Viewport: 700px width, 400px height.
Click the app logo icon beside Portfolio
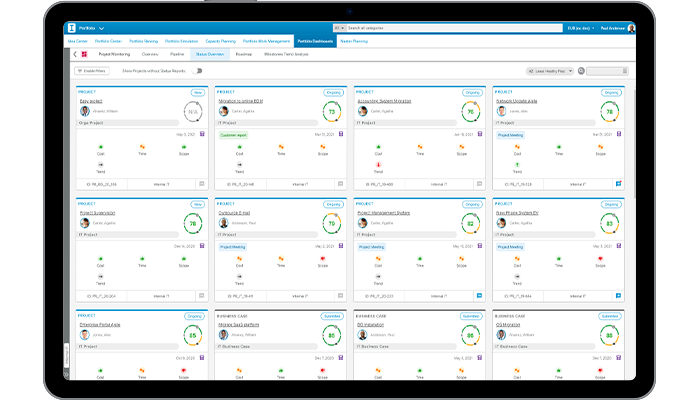(x=71, y=28)
